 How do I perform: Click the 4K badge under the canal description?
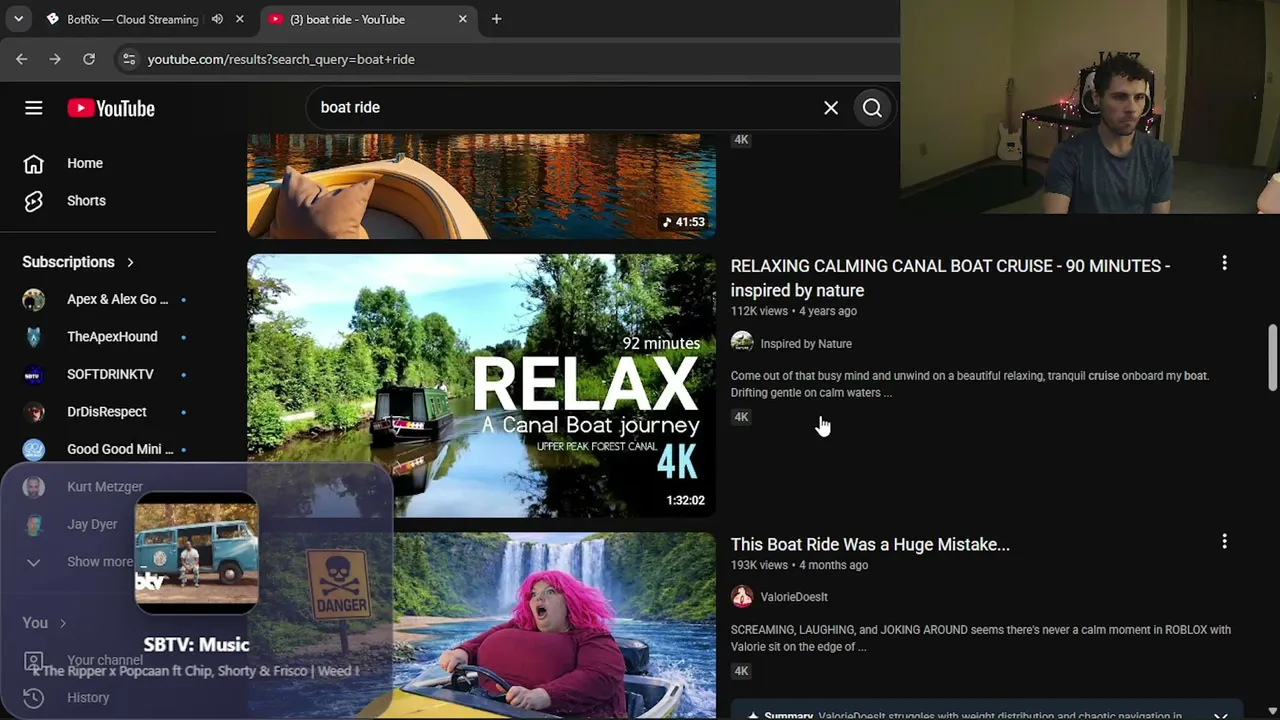[741, 417]
